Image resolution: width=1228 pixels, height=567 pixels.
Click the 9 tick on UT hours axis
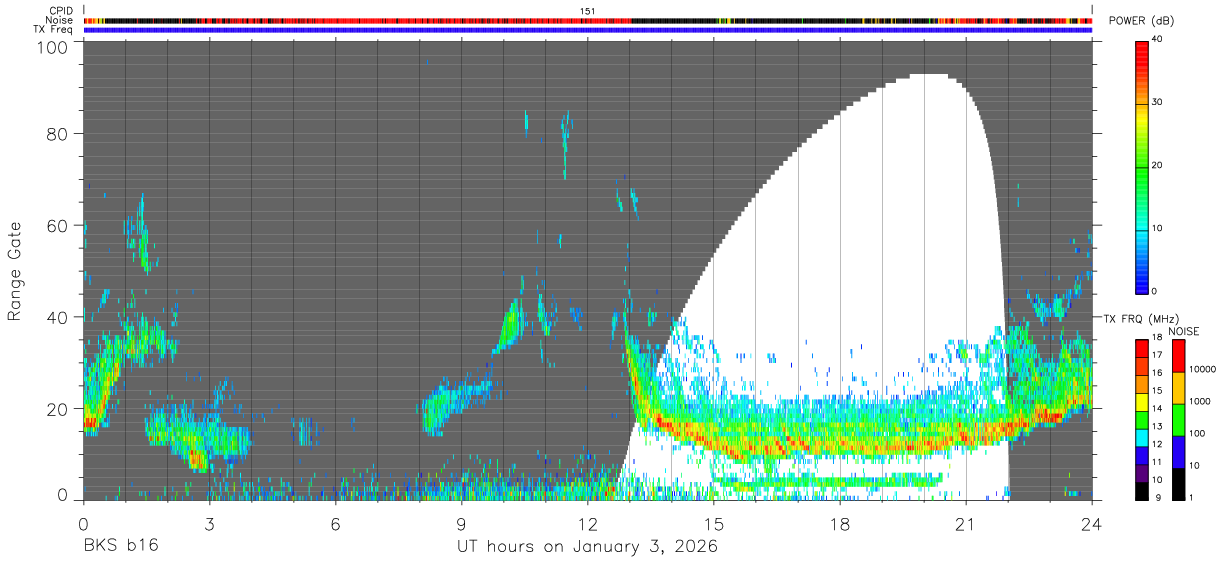[461, 523]
